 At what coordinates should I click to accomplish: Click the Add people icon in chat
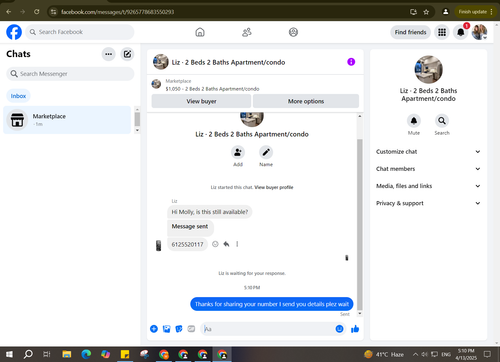[x=238, y=152]
